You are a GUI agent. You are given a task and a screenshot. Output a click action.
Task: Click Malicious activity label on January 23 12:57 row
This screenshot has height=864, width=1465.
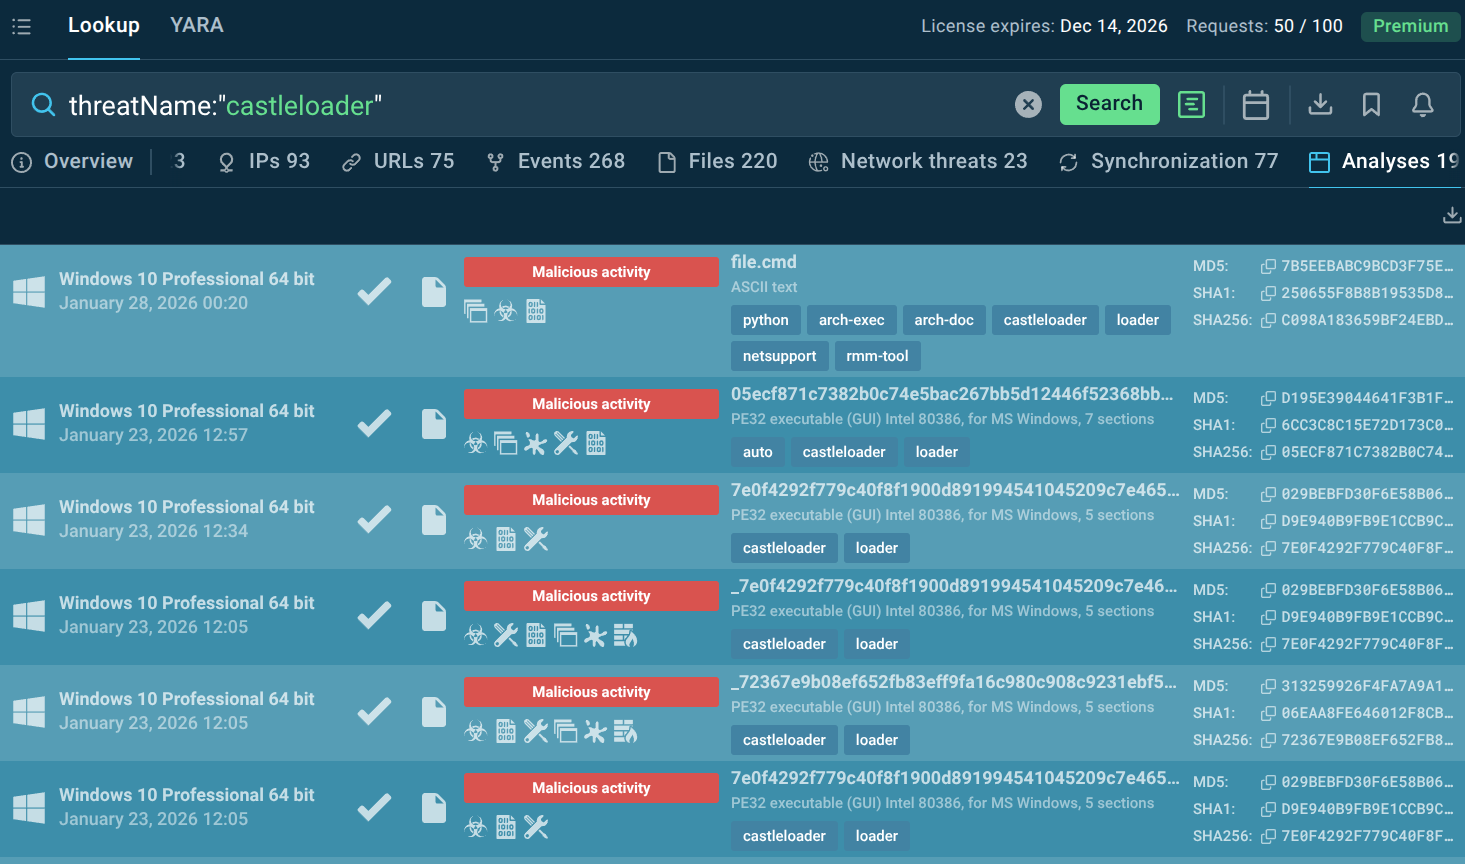(x=591, y=404)
